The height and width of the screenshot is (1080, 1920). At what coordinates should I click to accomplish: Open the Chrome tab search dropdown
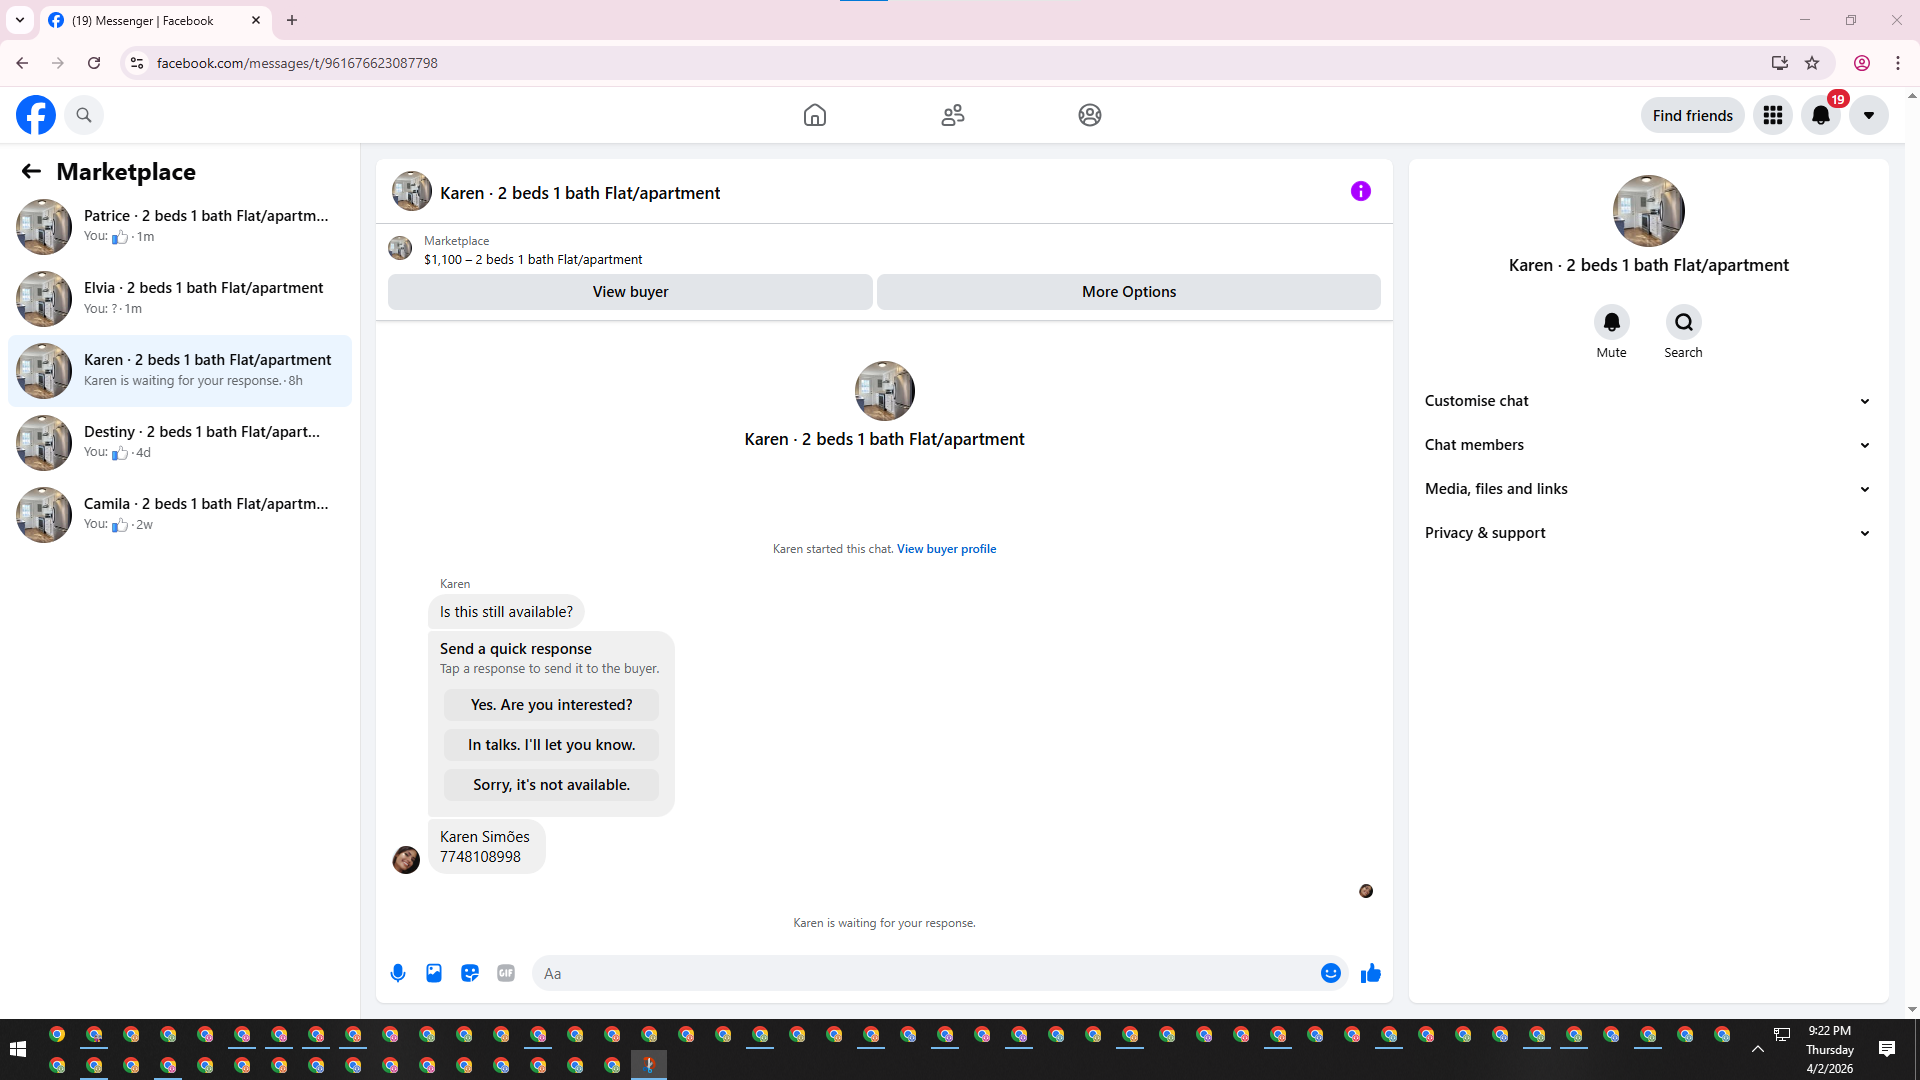click(20, 20)
